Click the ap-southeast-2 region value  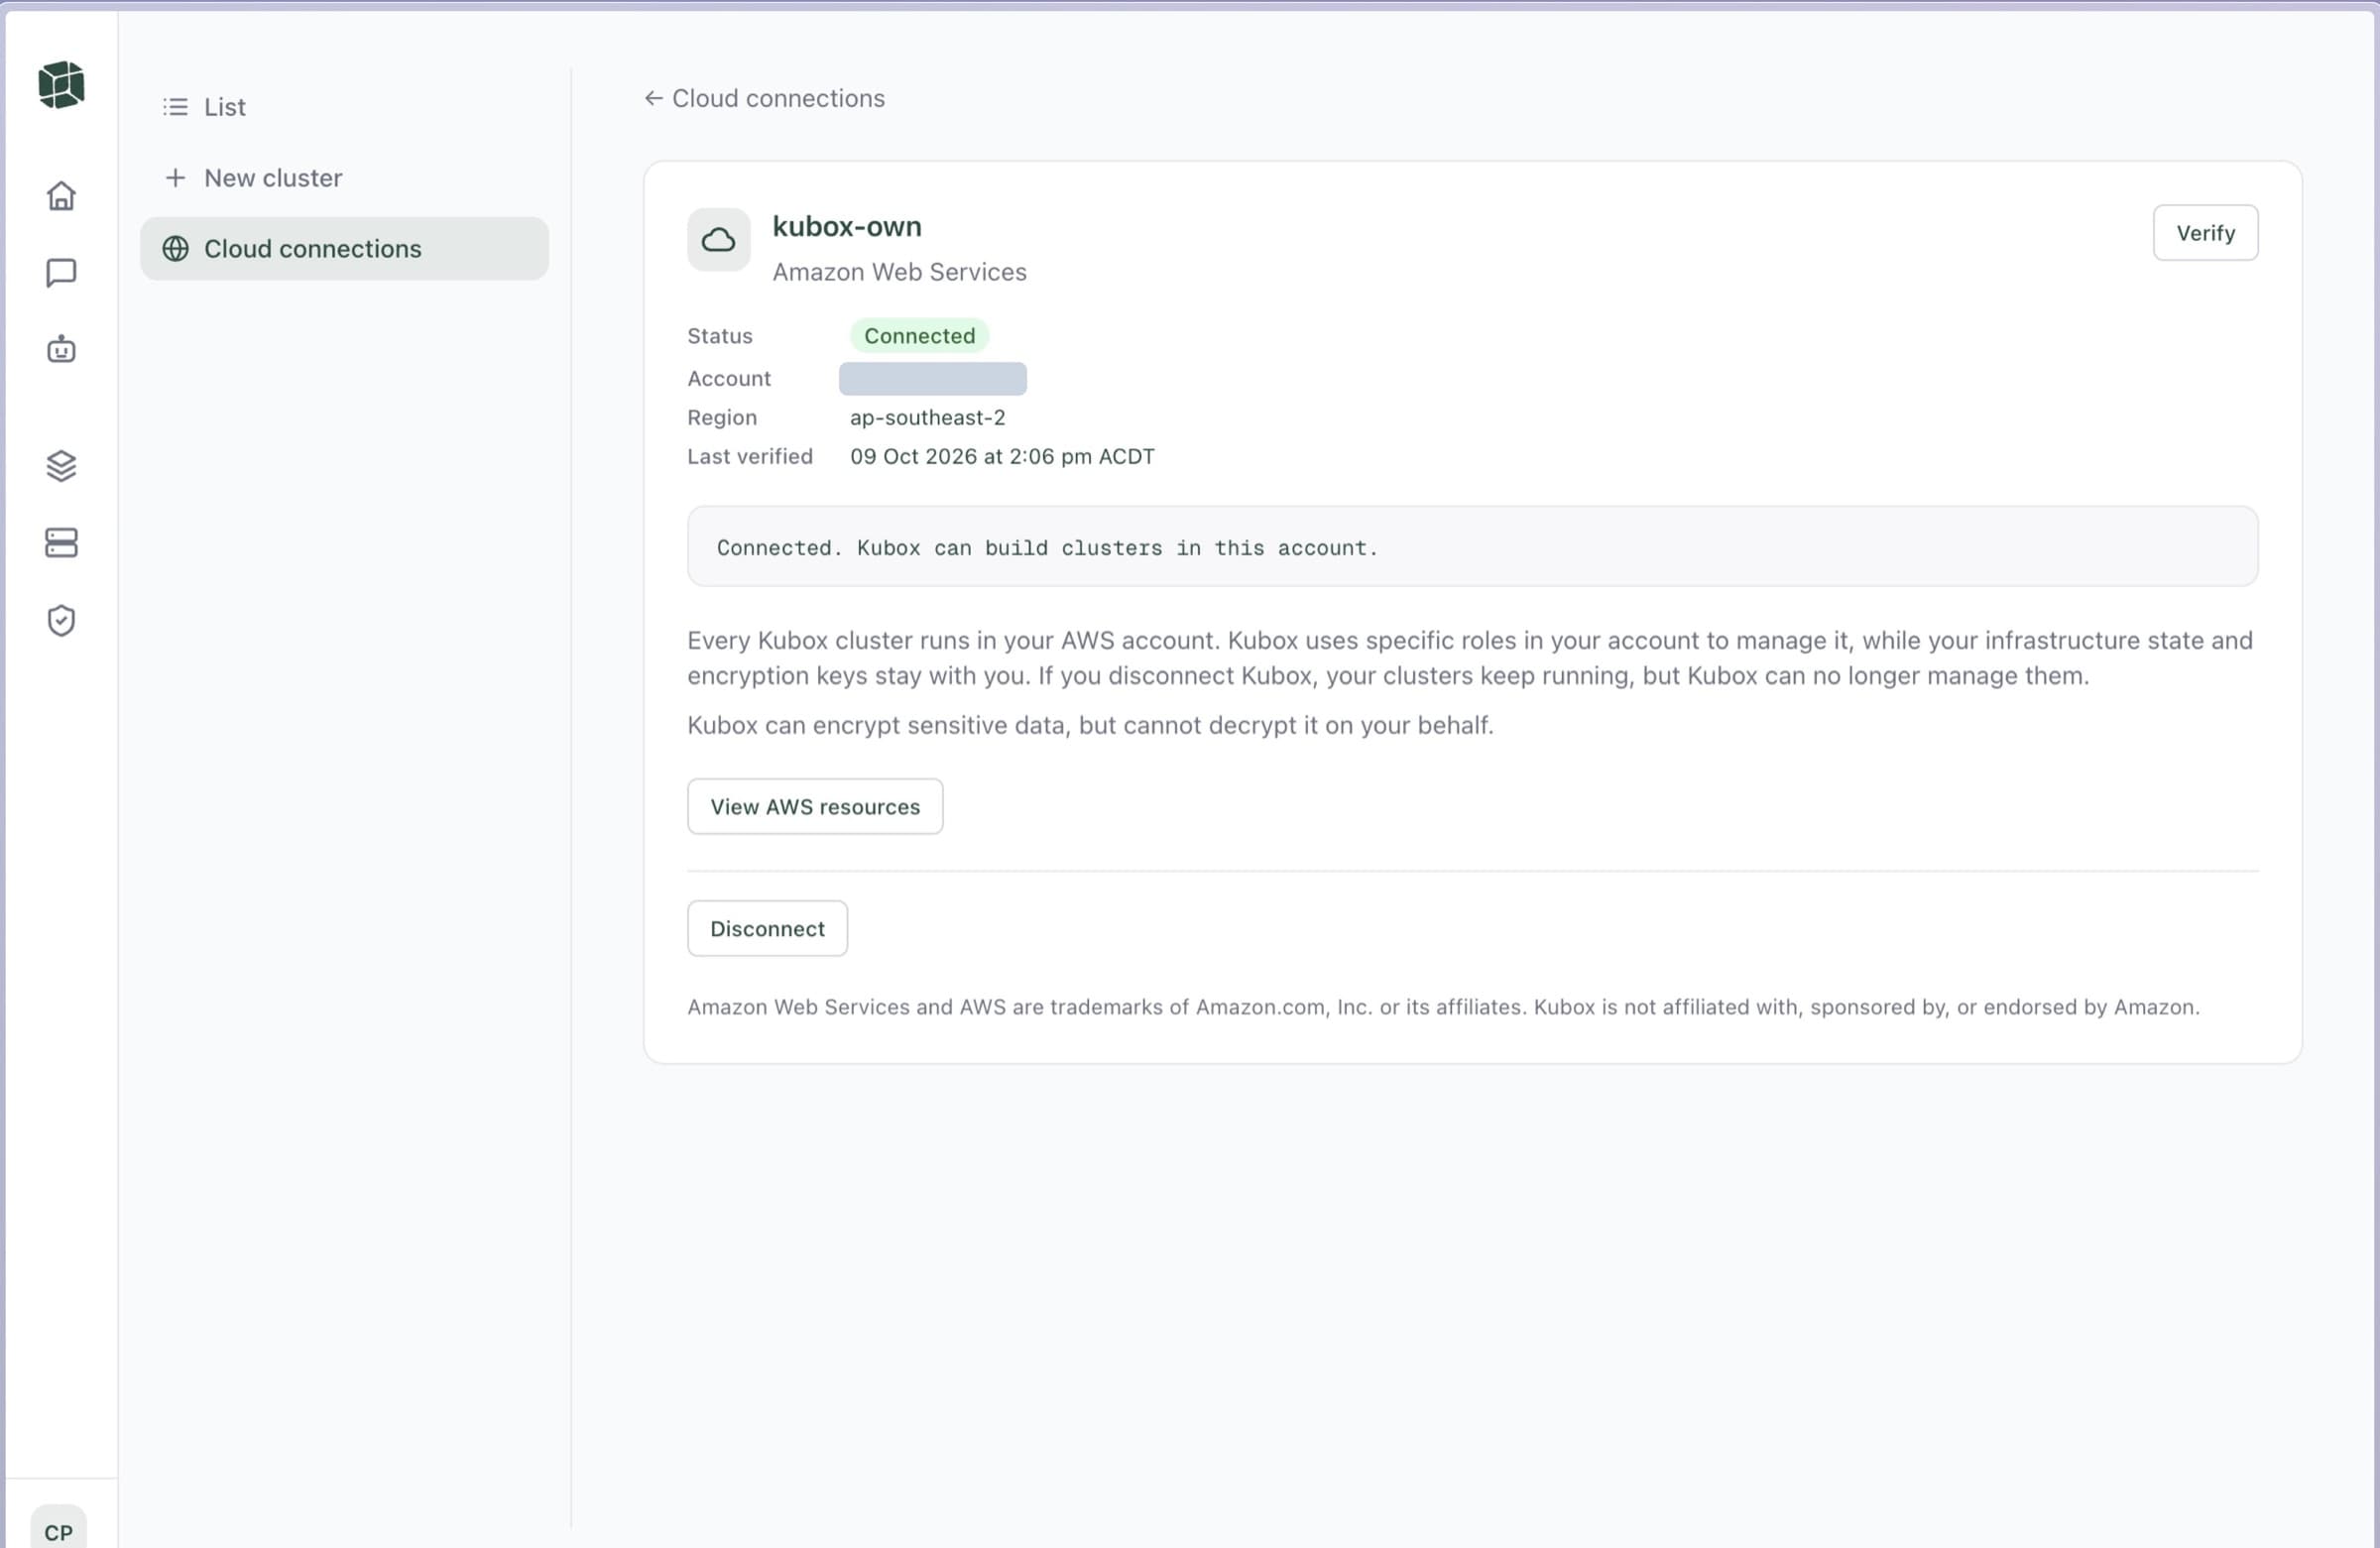click(x=927, y=418)
